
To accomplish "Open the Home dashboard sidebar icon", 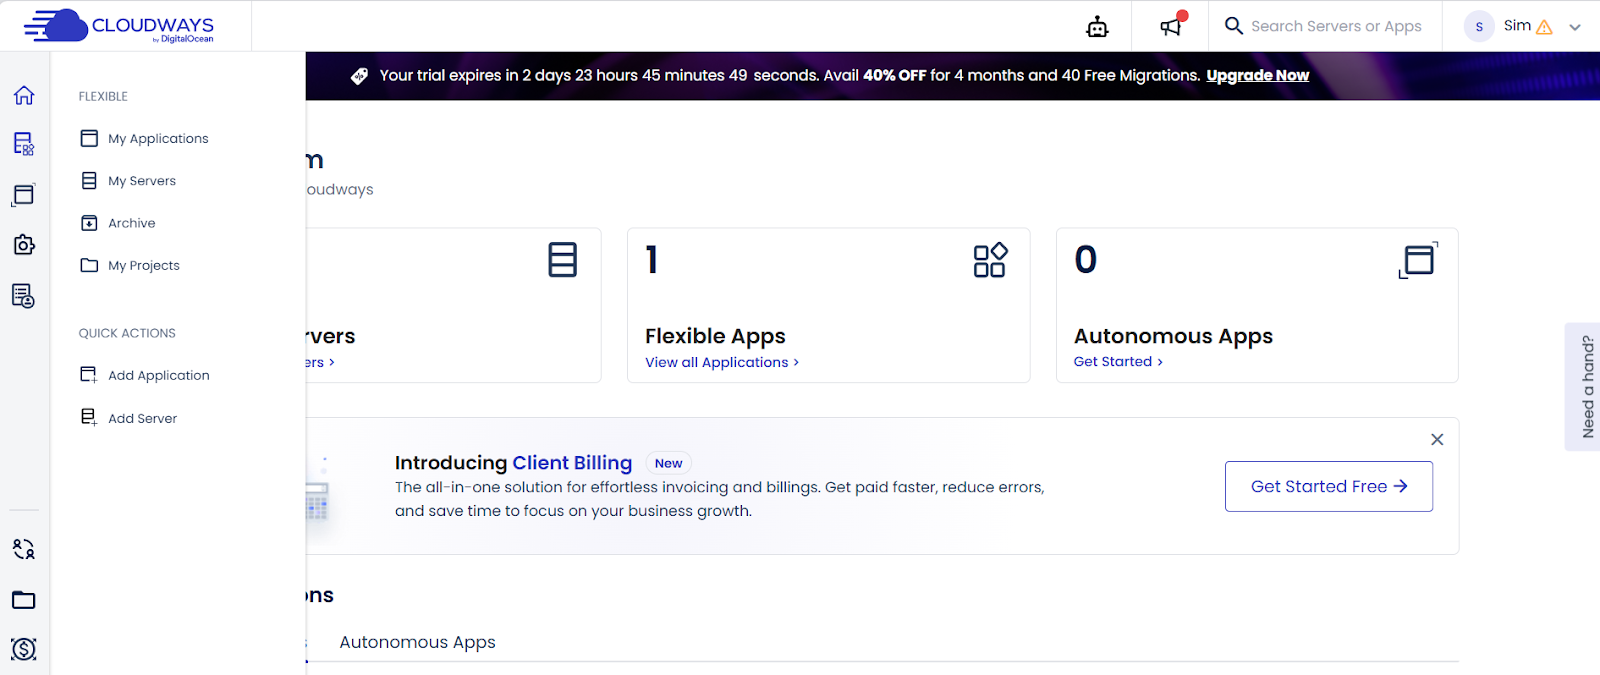I will click(x=24, y=95).
